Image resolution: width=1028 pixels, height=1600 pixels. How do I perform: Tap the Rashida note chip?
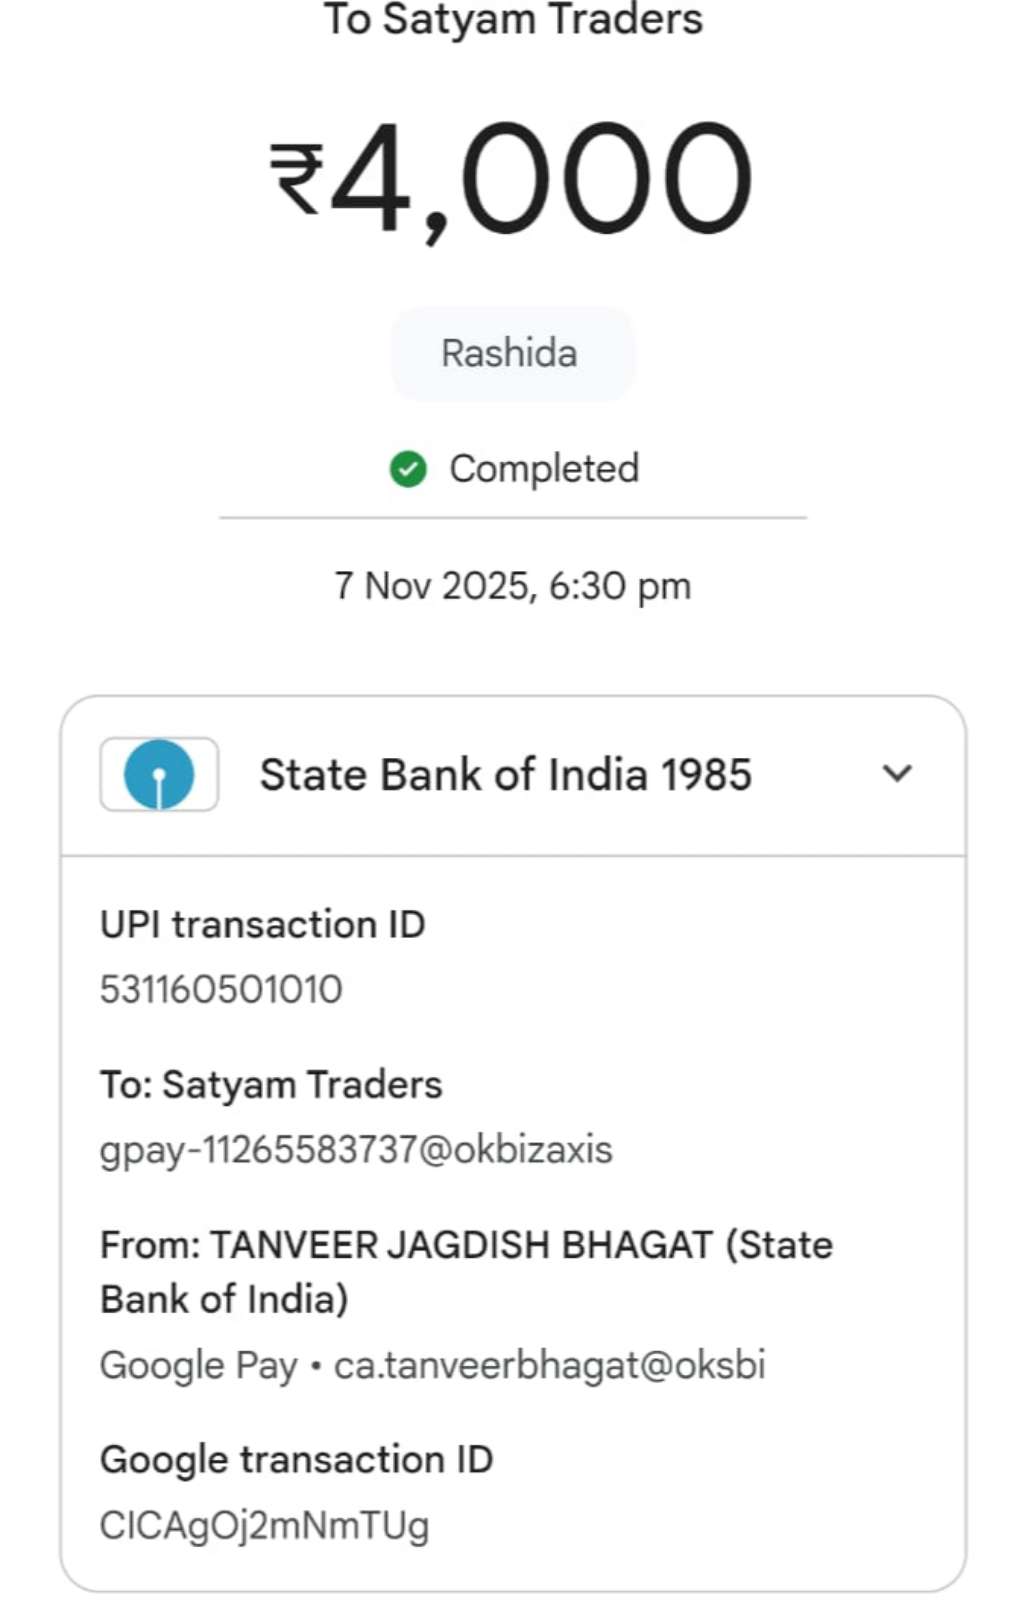tap(510, 354)
